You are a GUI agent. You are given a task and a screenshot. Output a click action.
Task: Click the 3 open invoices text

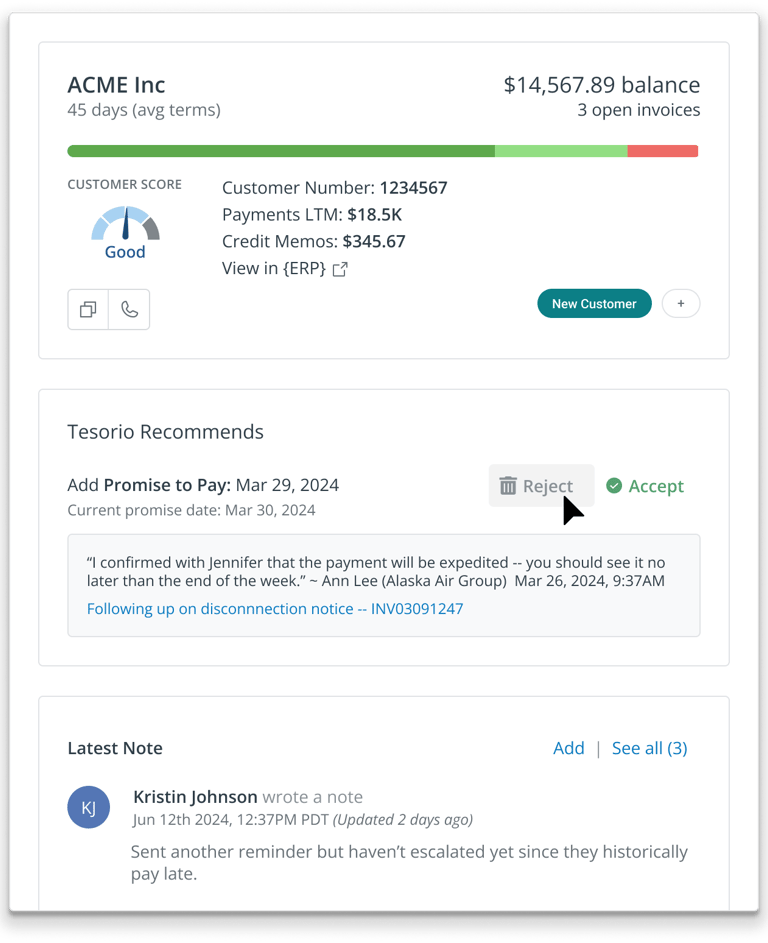tap(638, 110)
